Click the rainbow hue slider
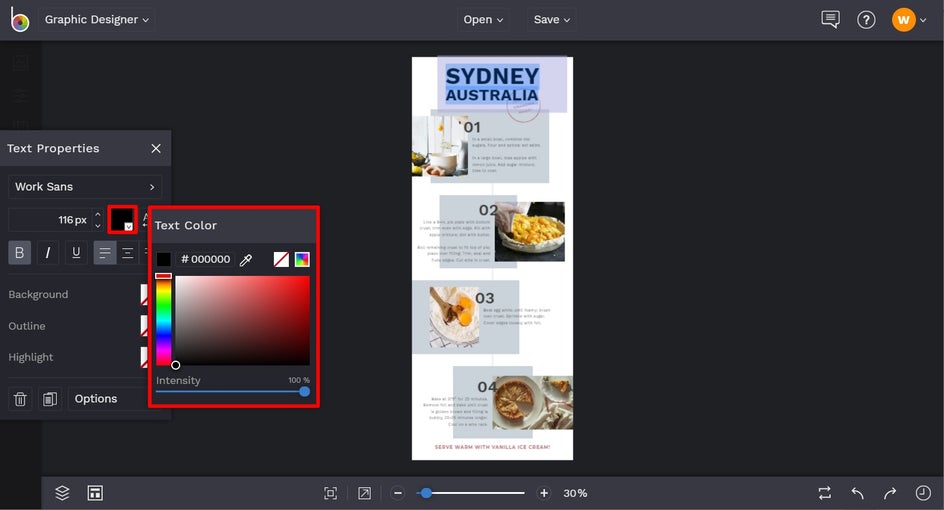944x510 pixels. click(164, 320)
